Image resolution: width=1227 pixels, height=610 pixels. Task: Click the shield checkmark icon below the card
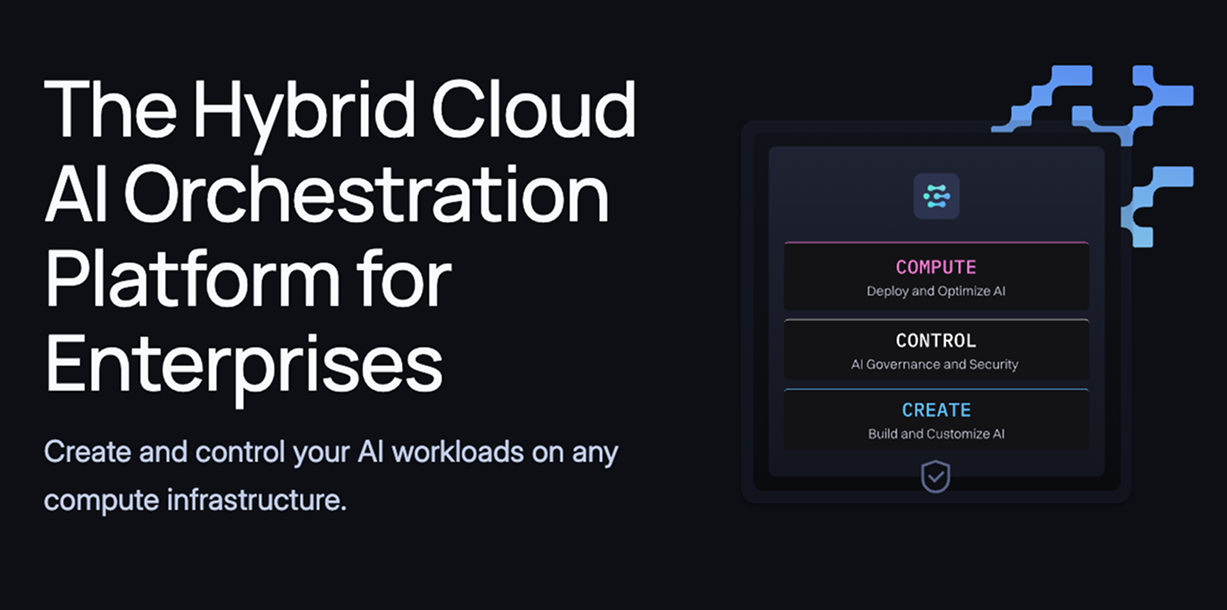936,477
